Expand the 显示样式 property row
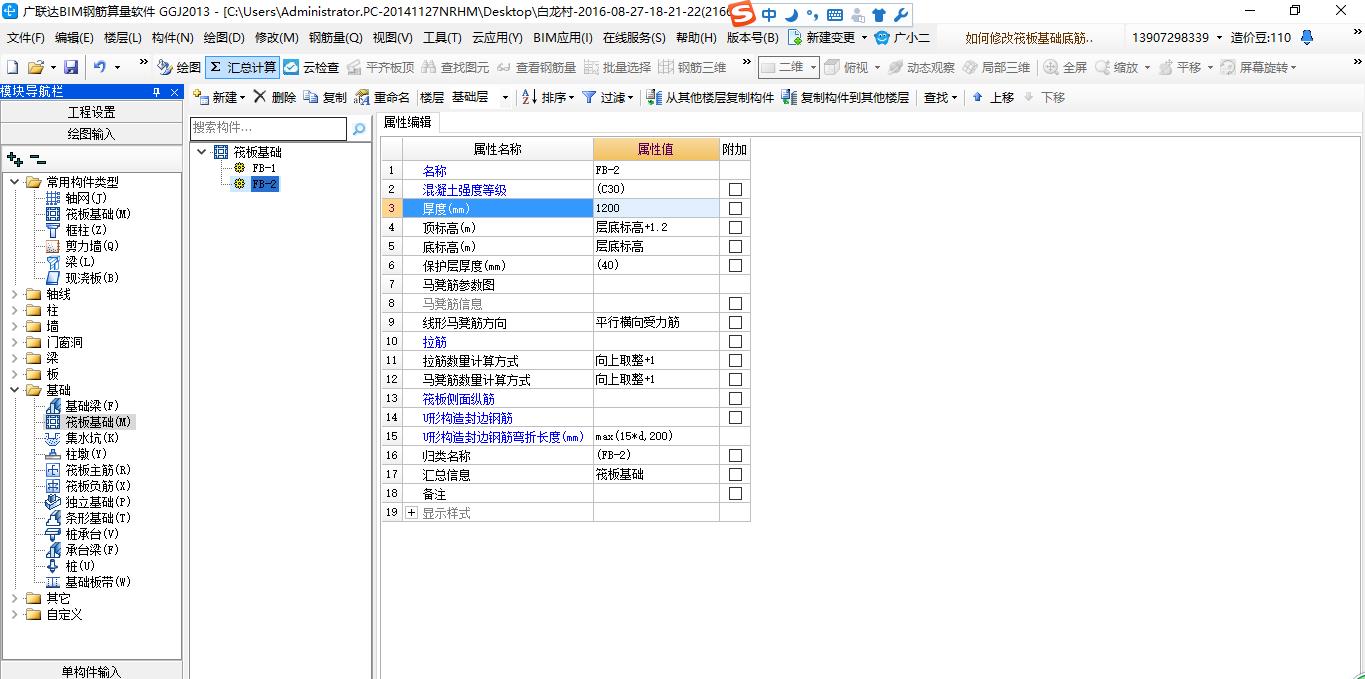 (x=411, y=513)
